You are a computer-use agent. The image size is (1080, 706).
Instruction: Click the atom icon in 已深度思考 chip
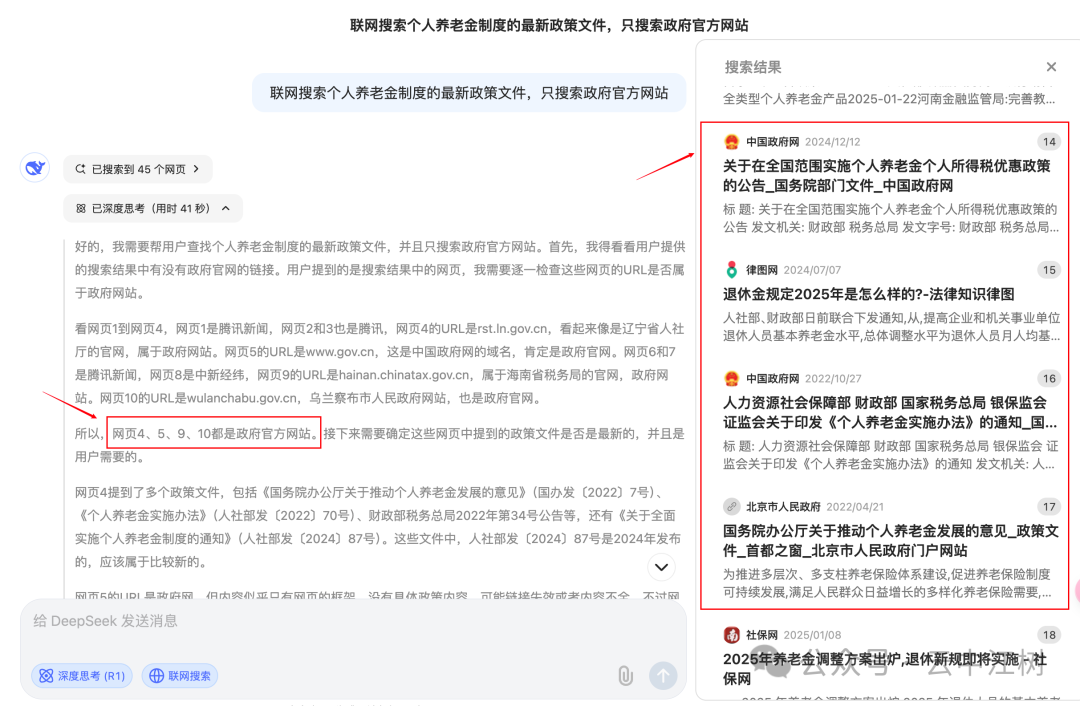click(81, 209)
